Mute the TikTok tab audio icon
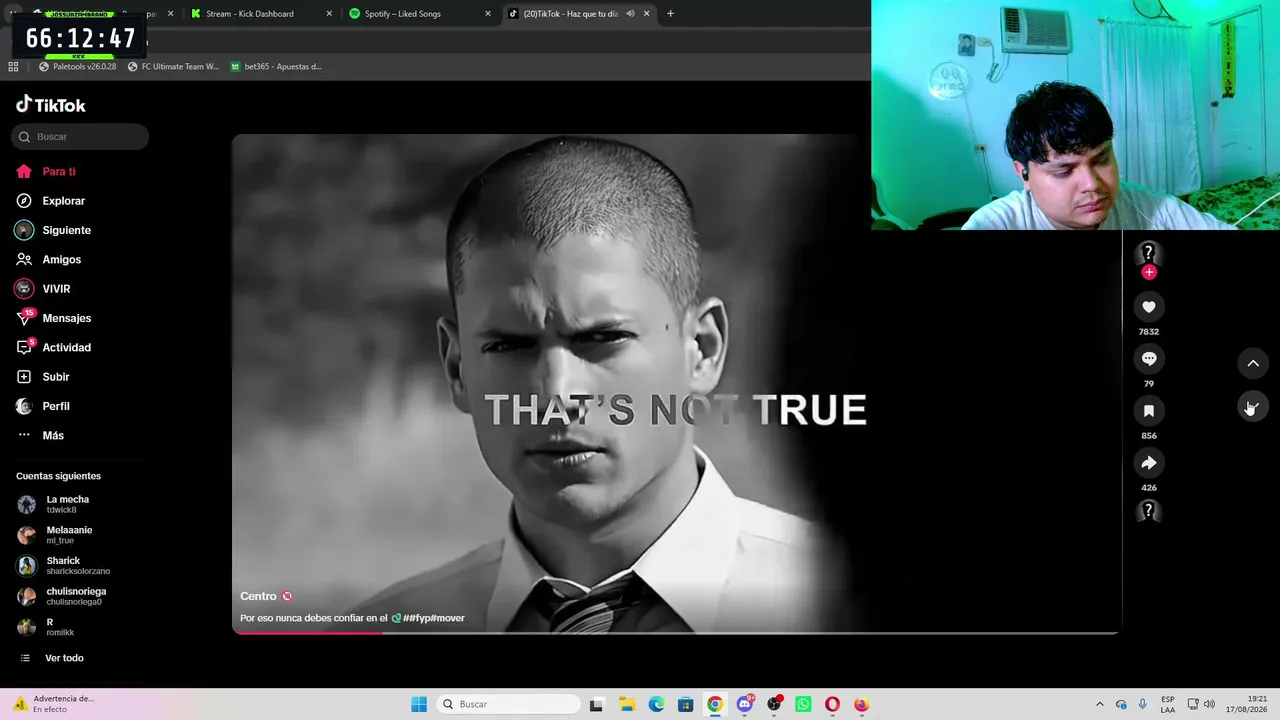Image resolution: width=1280 pixels, height=720 pixels. coord(630,14)
